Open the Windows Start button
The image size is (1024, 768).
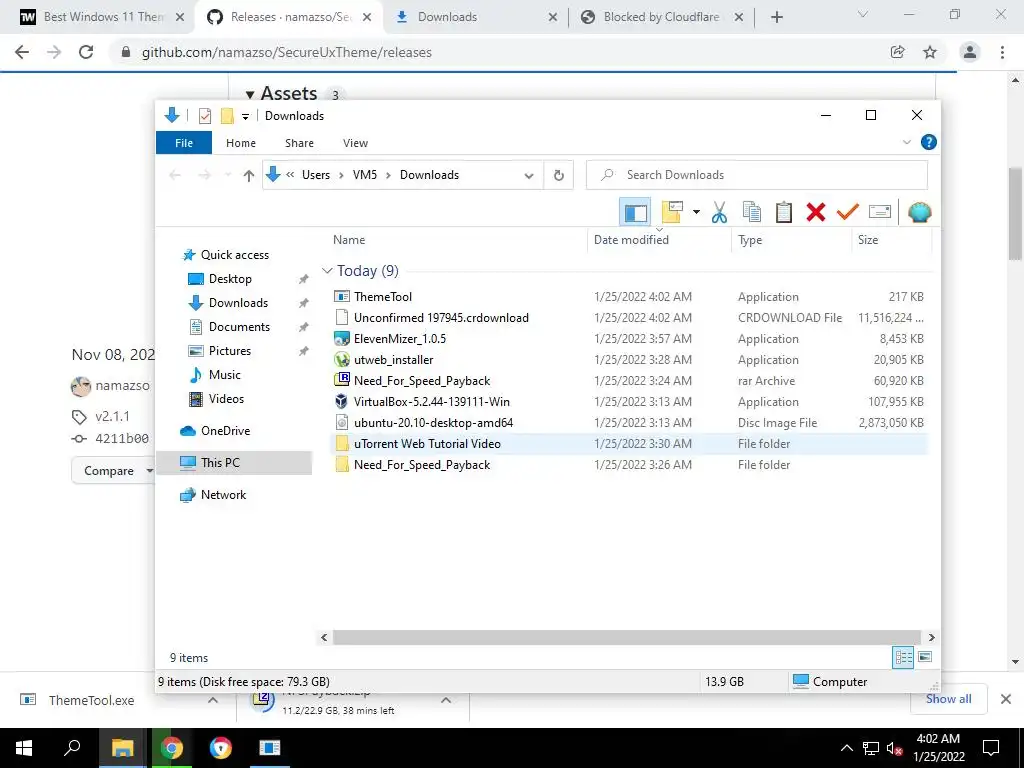pyautogui.click(x=24, y=748)
